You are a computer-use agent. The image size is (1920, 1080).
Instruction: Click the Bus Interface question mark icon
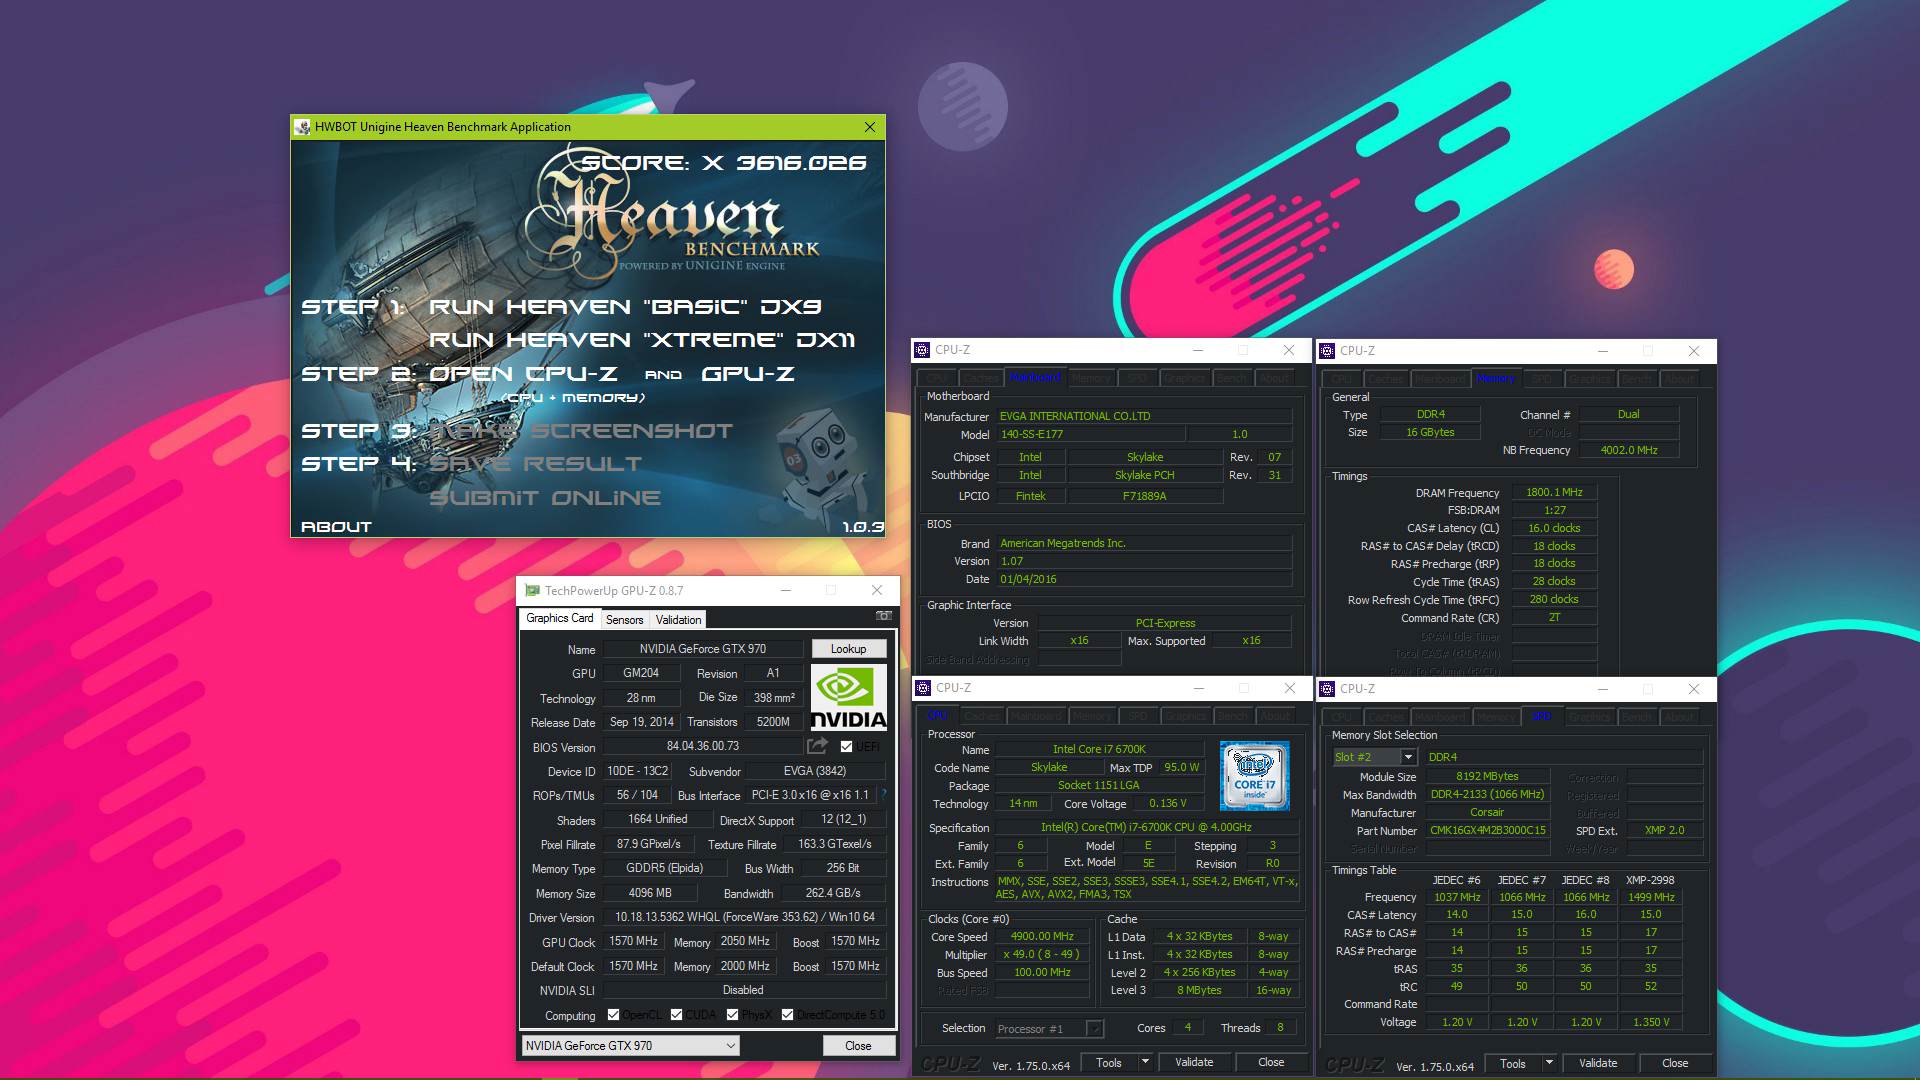(884, 794)
